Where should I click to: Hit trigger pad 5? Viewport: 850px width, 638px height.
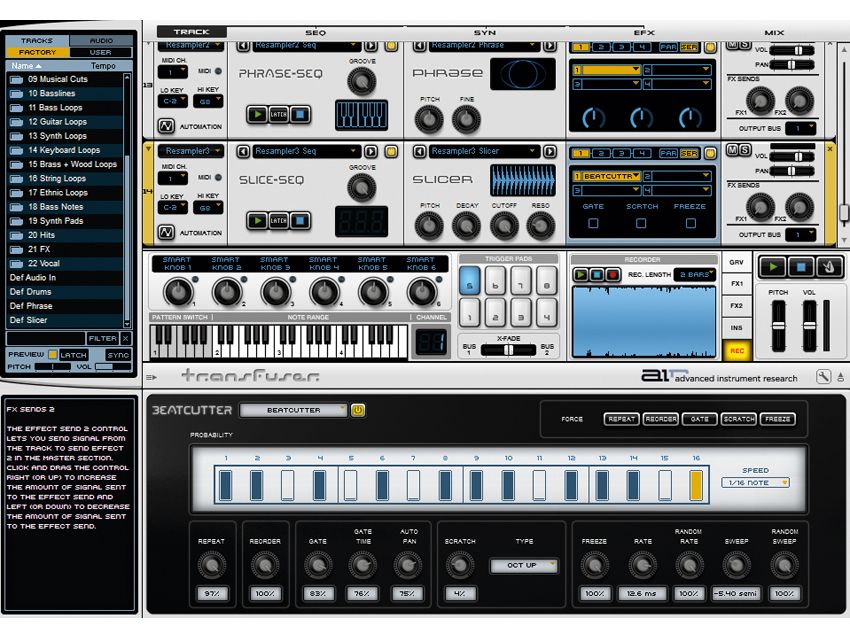click(x=469, y=281)
